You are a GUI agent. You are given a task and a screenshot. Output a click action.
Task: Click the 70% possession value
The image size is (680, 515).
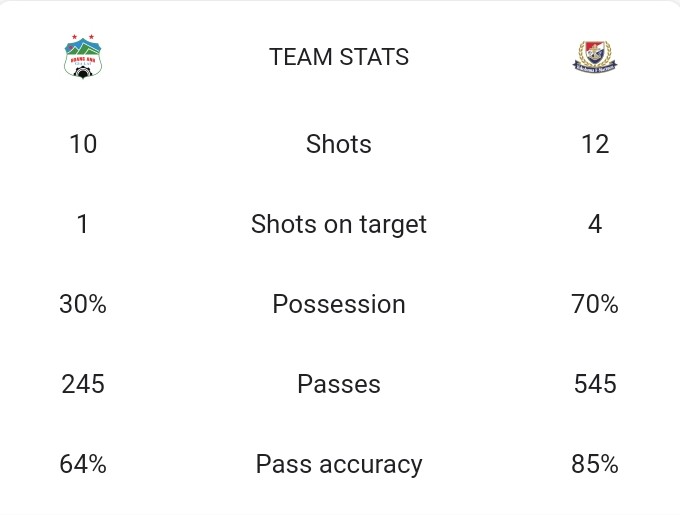coord(595,304)
